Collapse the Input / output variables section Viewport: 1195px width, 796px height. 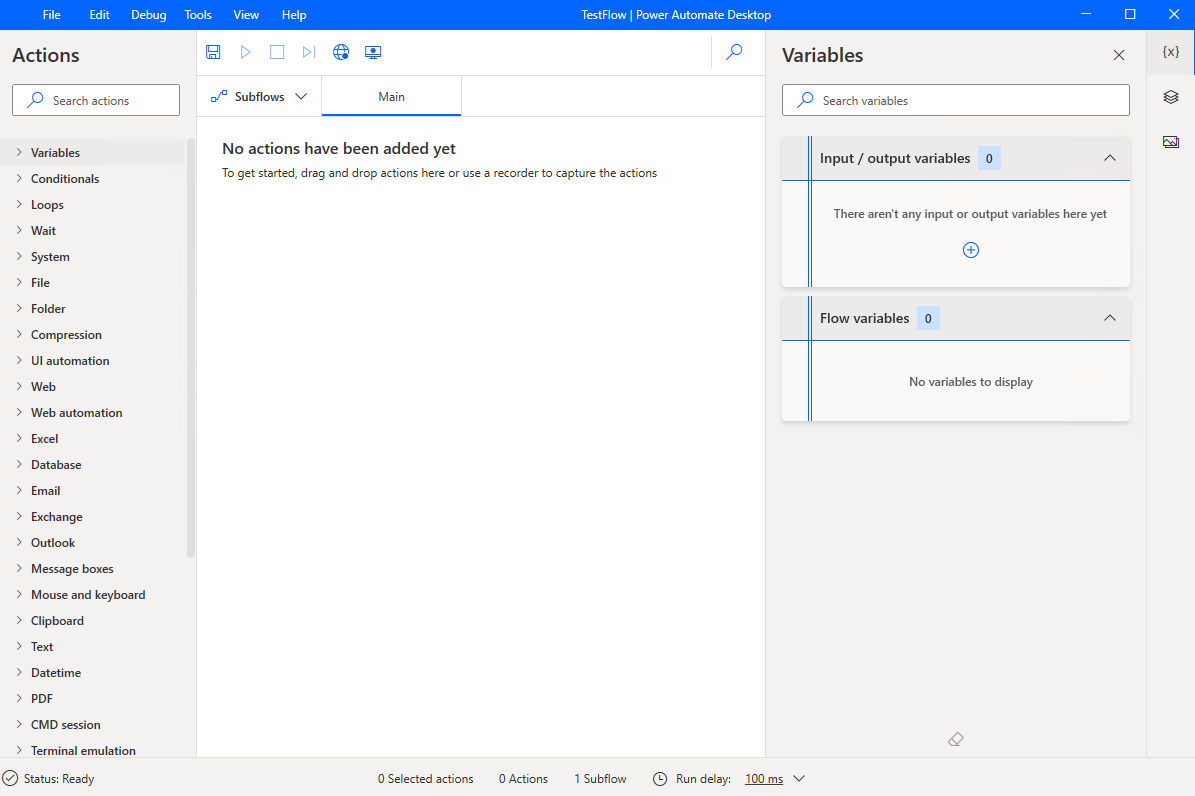1110,158
